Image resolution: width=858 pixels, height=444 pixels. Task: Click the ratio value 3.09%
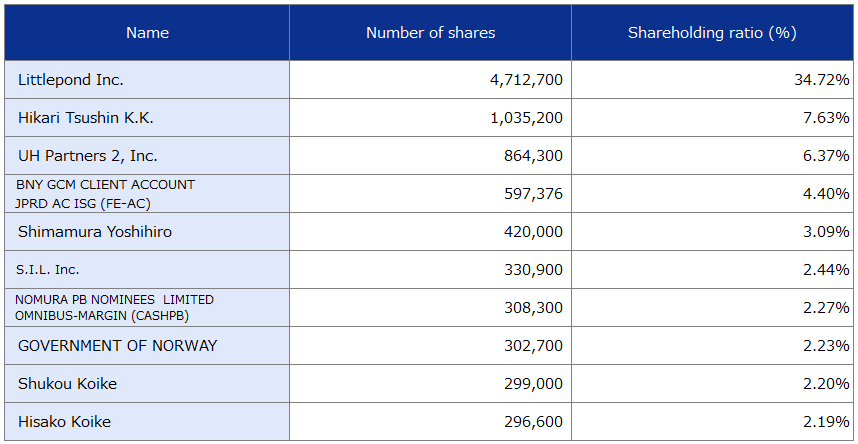tap(826, 232)
